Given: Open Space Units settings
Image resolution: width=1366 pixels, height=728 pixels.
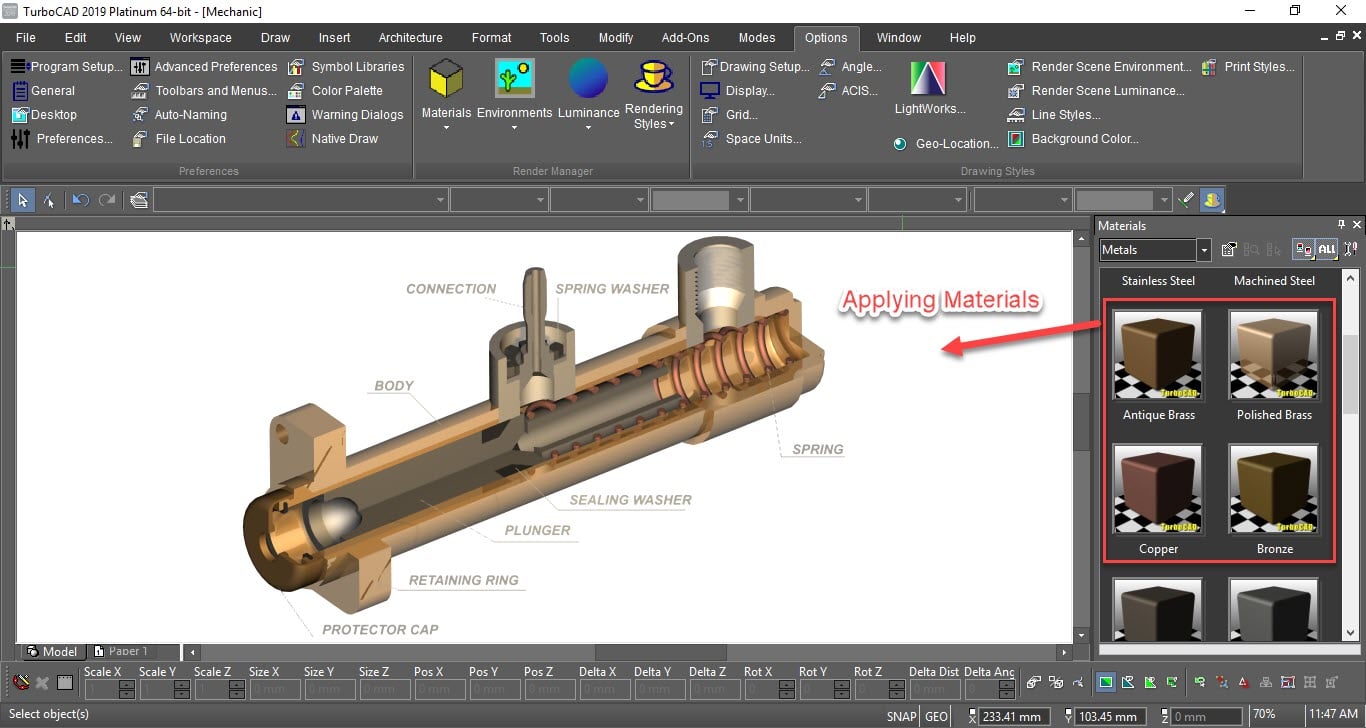Looking at the screenshot, I should (751, 139).
